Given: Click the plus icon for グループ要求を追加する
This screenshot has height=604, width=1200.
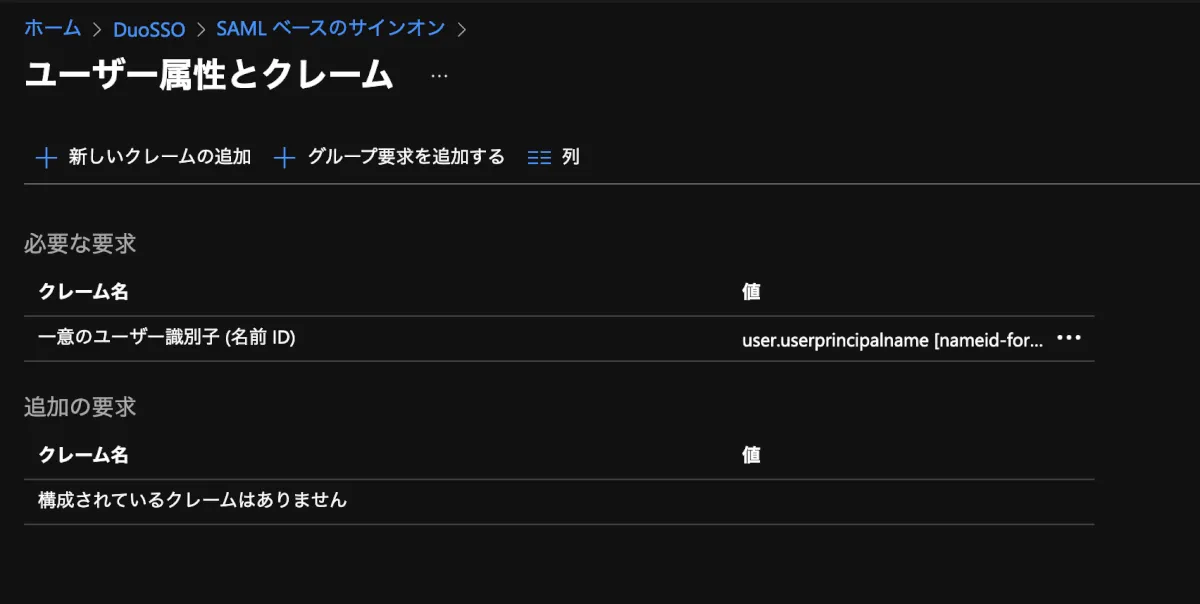Looking at the screenshot, I should point(285,158).
